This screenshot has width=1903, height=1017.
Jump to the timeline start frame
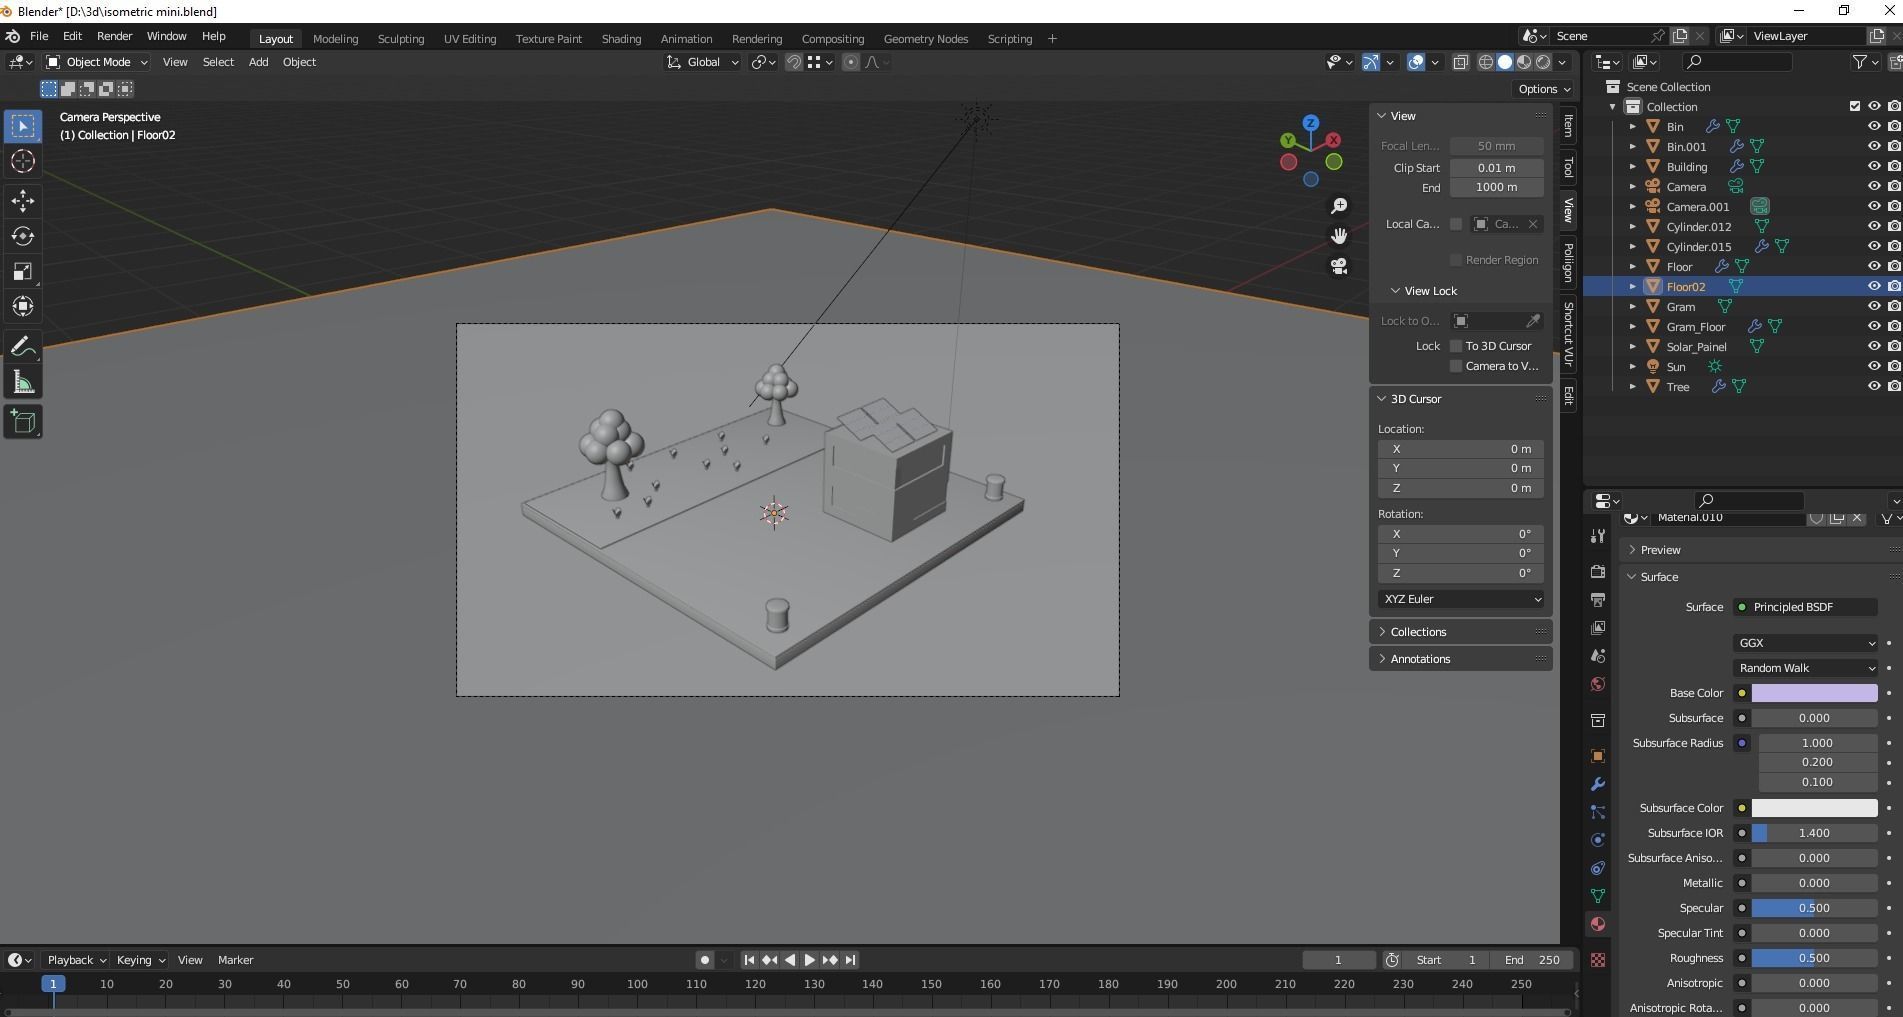[x=749, y=960]
